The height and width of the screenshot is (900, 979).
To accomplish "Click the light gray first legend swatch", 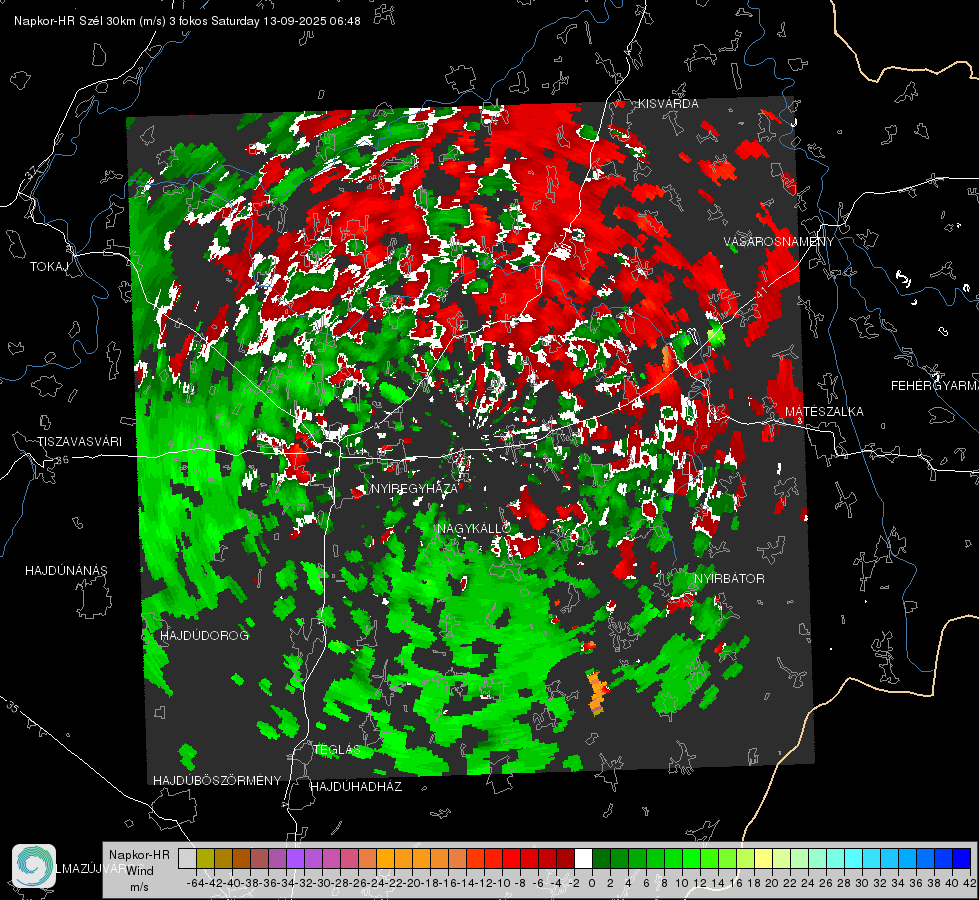I will click(x=187, y=859).
